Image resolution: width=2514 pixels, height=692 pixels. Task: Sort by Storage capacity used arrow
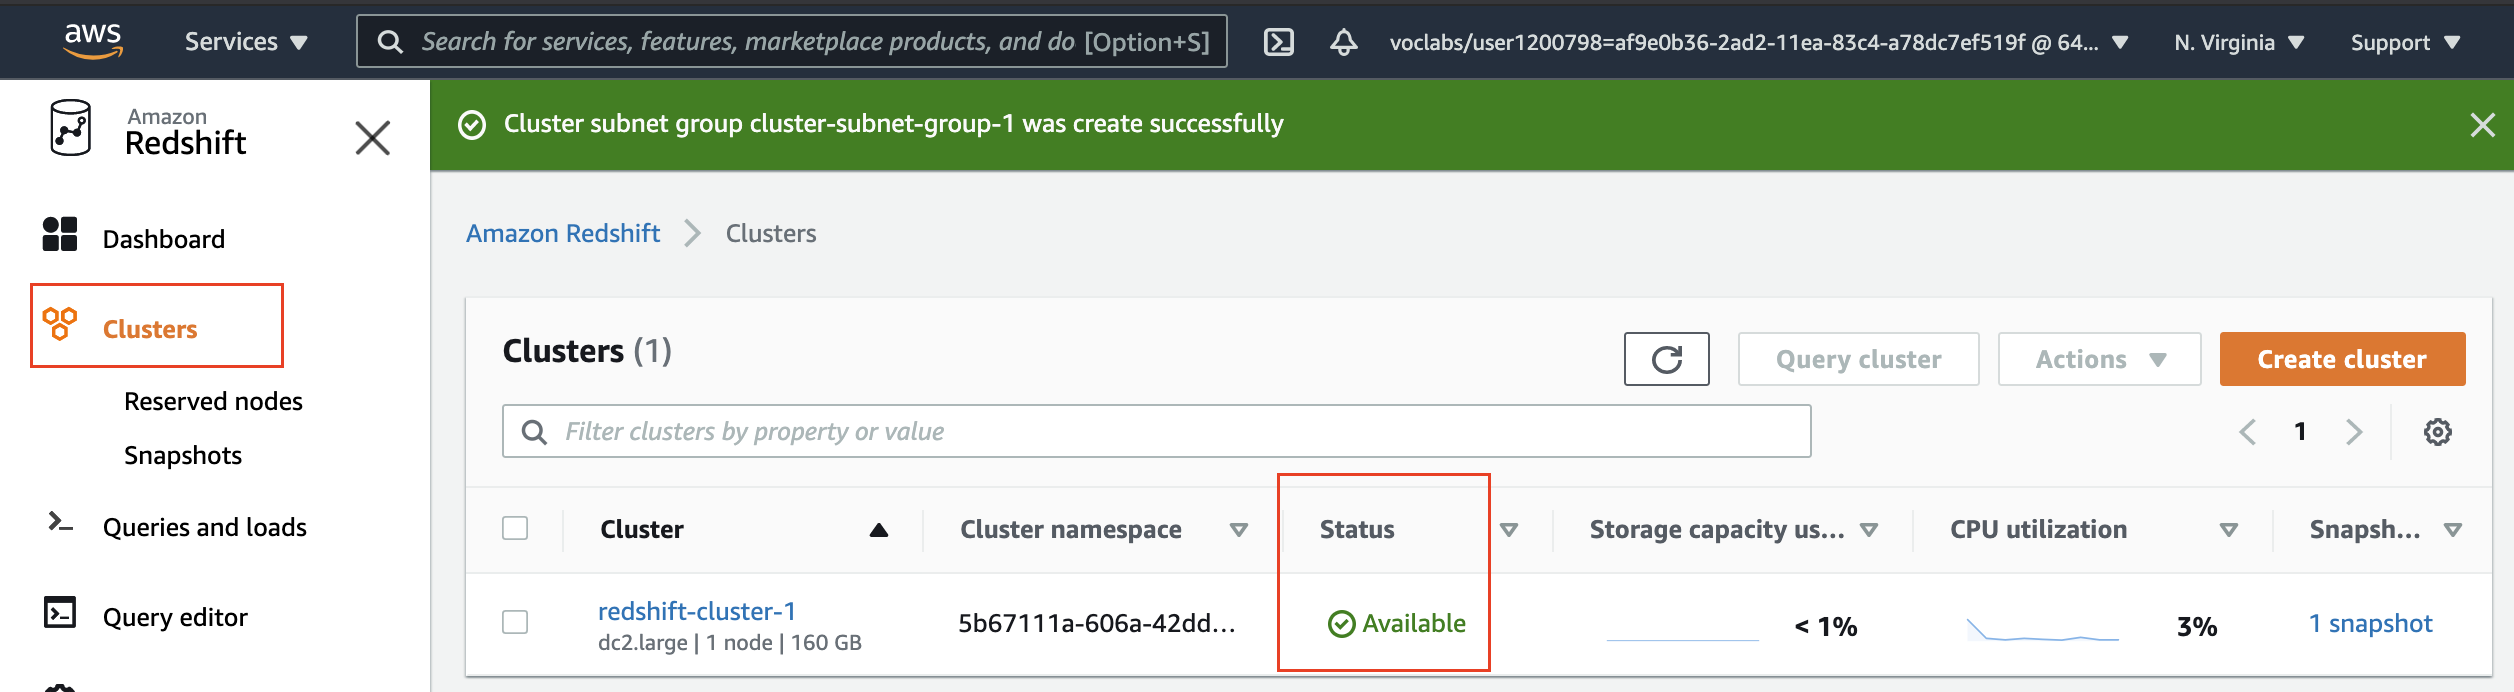tap(1869, 530)
